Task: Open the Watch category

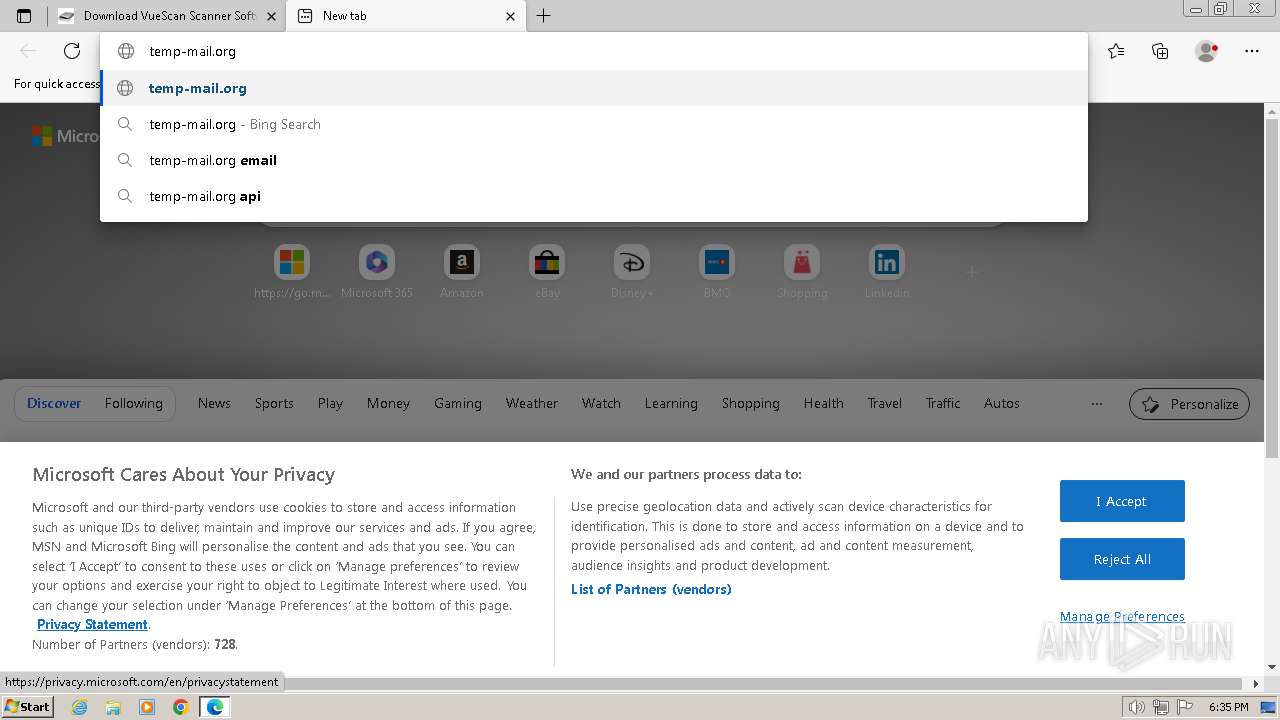Action: click(601, 403)
